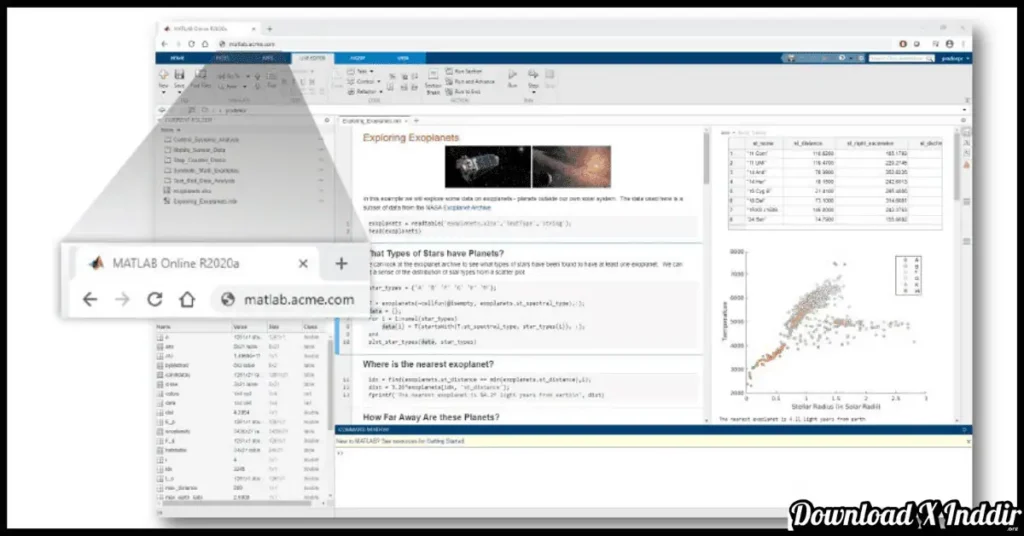
Task: Select the LIVE EDITOR ribbon tab
Action: click(312, 58)
